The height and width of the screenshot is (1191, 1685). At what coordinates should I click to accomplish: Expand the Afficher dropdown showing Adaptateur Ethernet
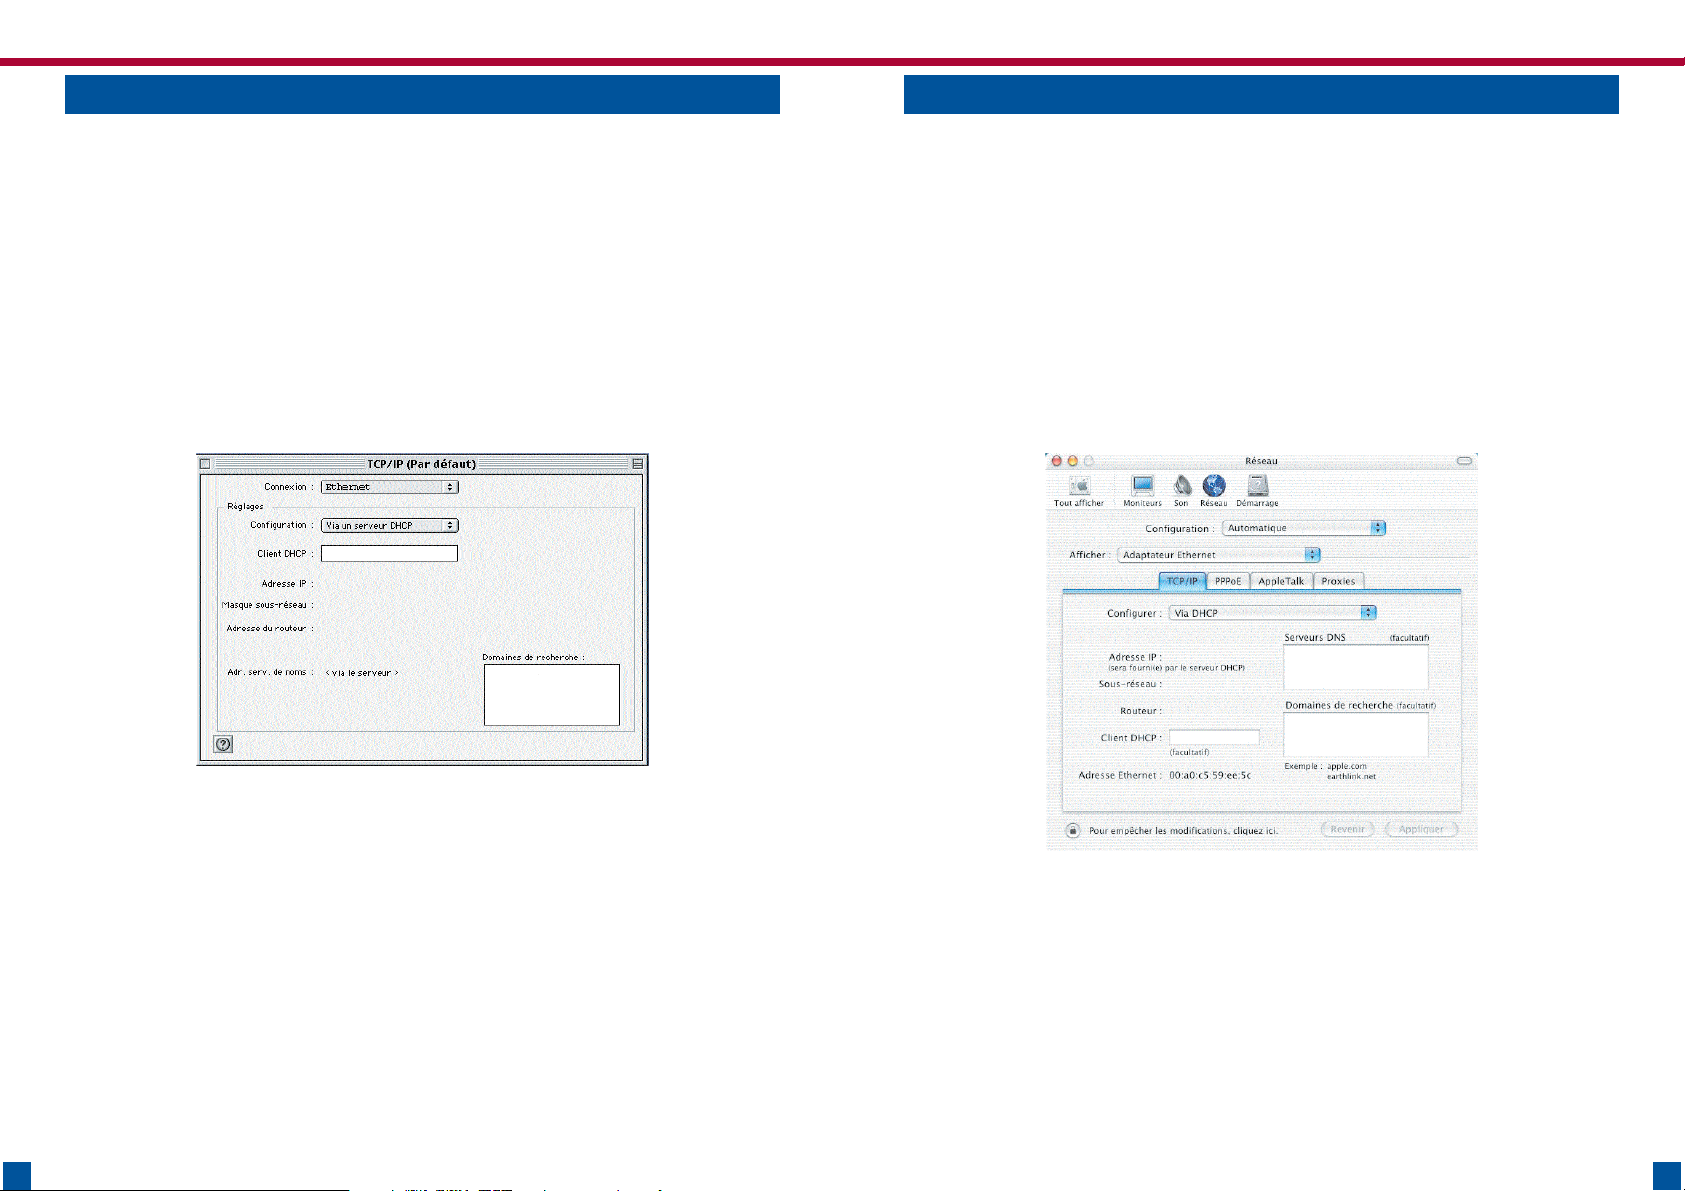1218,555
